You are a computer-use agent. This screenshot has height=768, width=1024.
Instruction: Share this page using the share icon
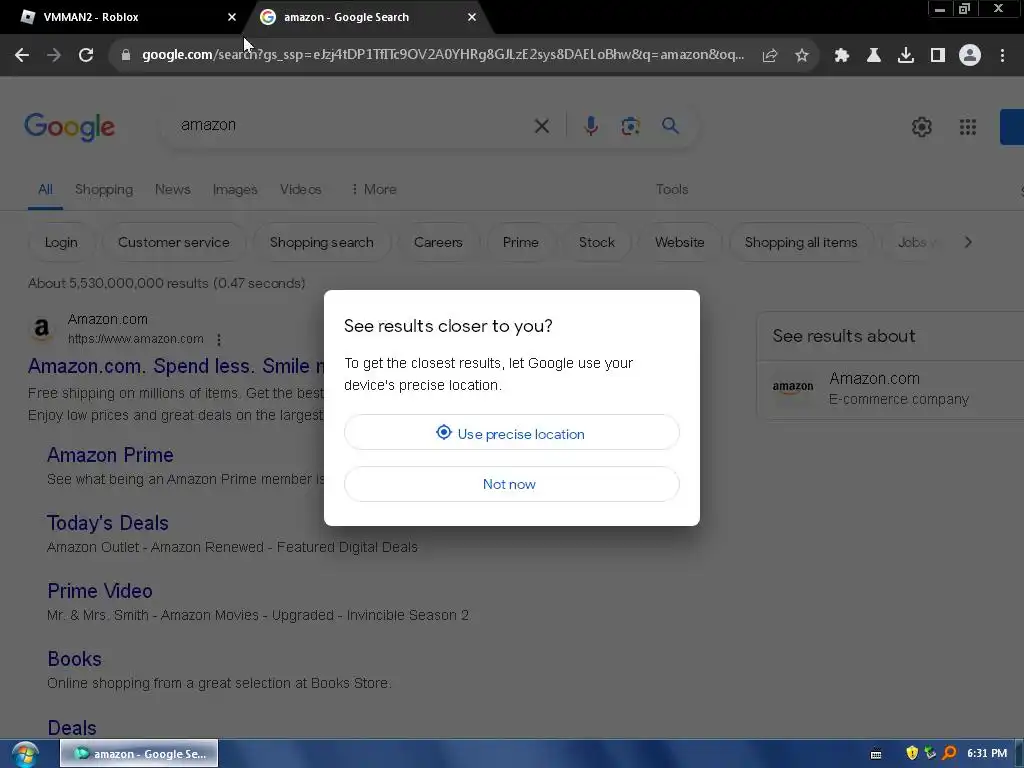pyautogui.click(x=770, y=55)
